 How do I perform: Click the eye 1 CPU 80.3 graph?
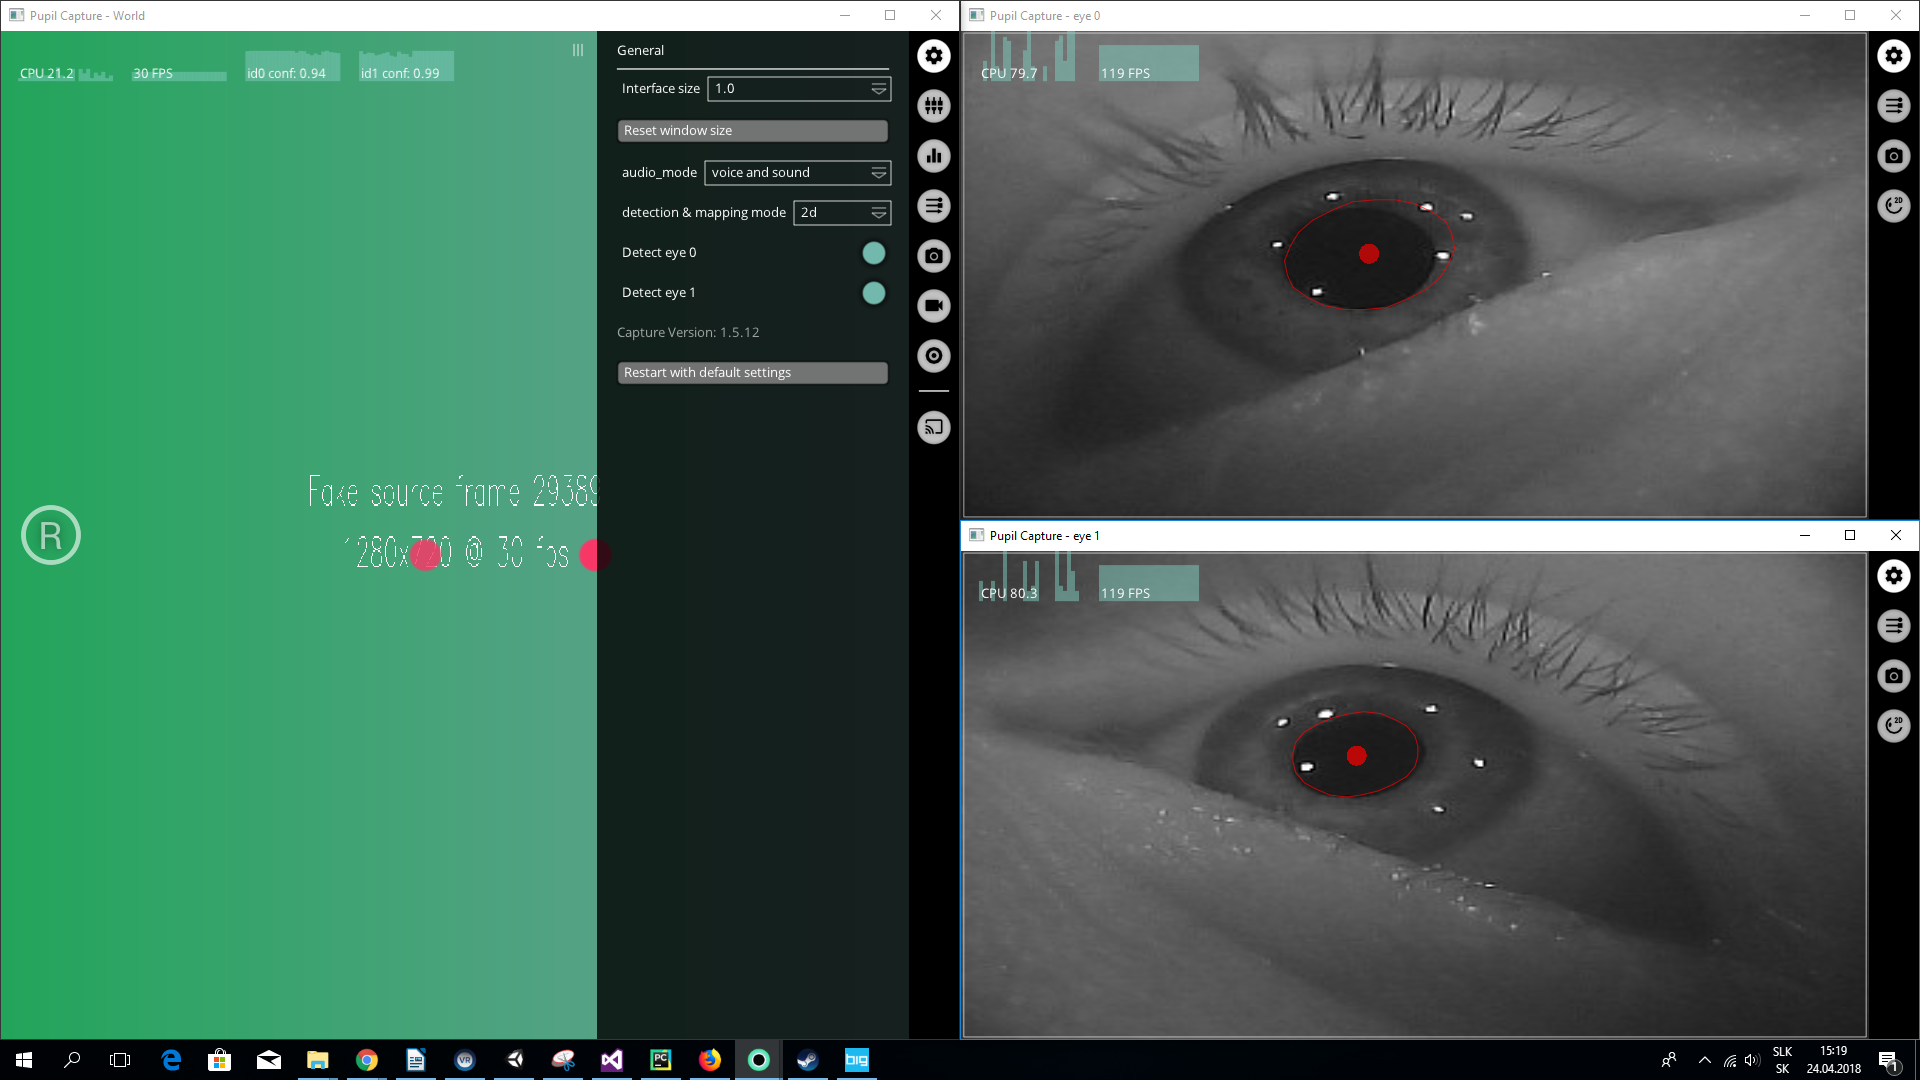point(1027,578)
